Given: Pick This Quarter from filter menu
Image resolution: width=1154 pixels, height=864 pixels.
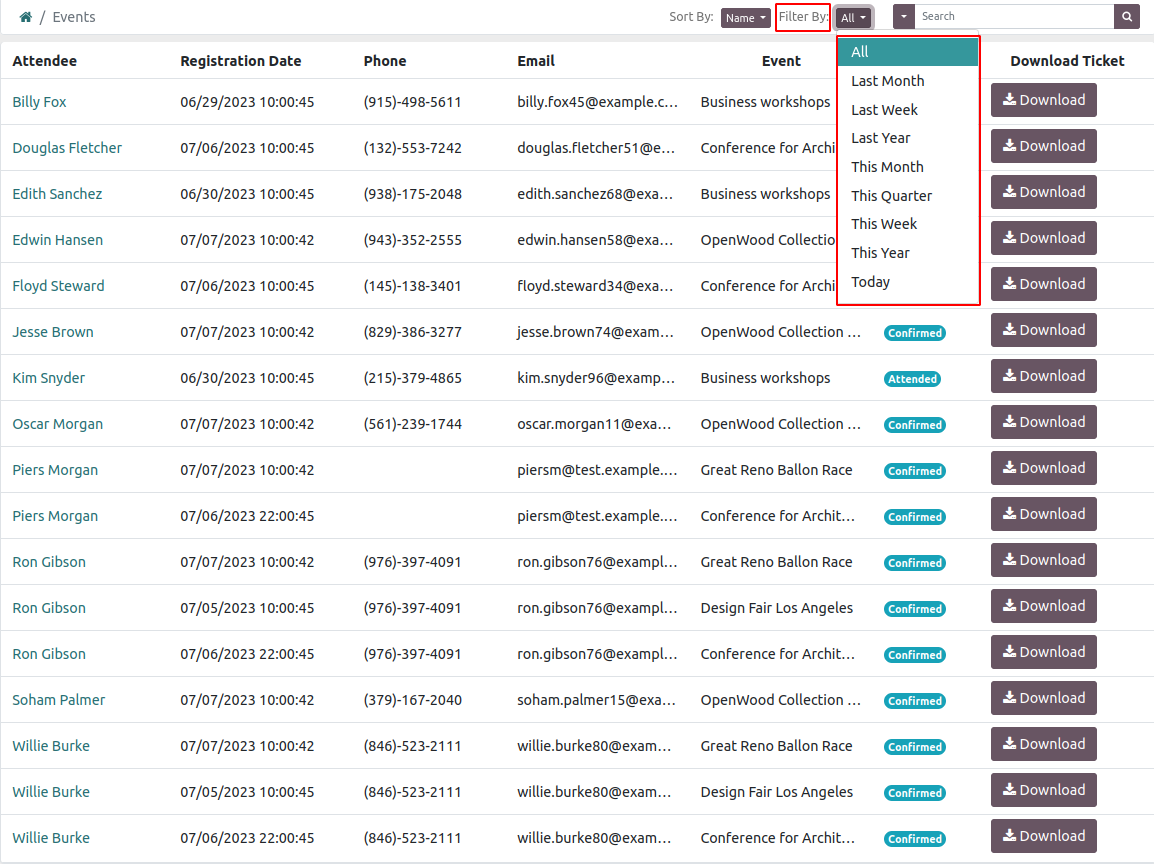Looking at the screenshot, I should click(908, 195).
